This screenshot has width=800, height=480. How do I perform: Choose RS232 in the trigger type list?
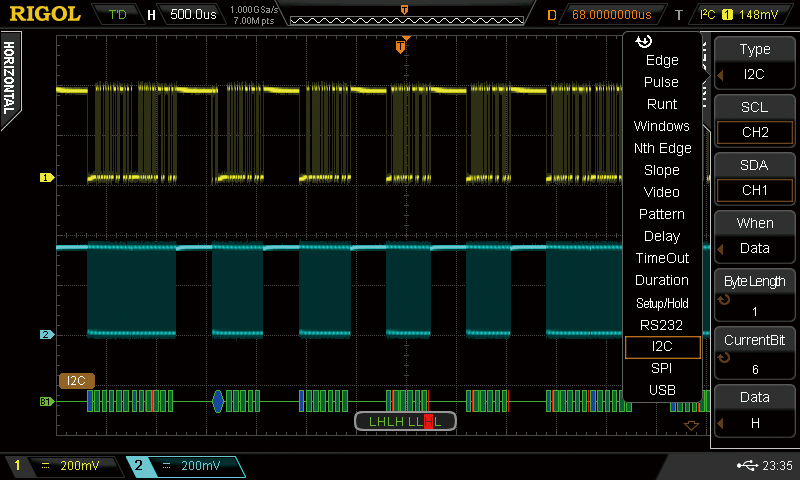point(662,324)
